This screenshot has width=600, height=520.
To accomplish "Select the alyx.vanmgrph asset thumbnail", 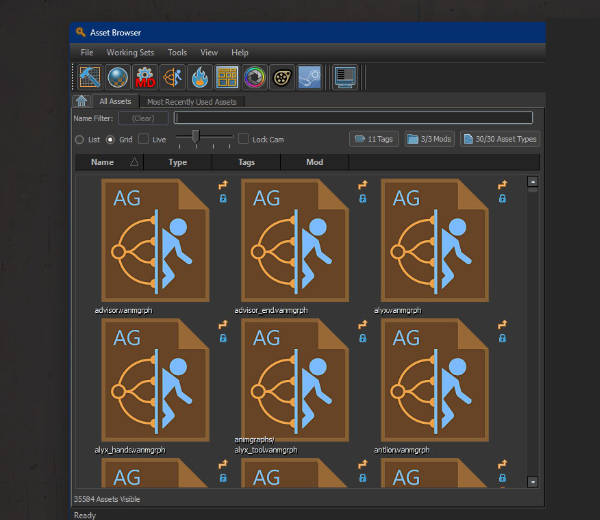I will [435, 240].
